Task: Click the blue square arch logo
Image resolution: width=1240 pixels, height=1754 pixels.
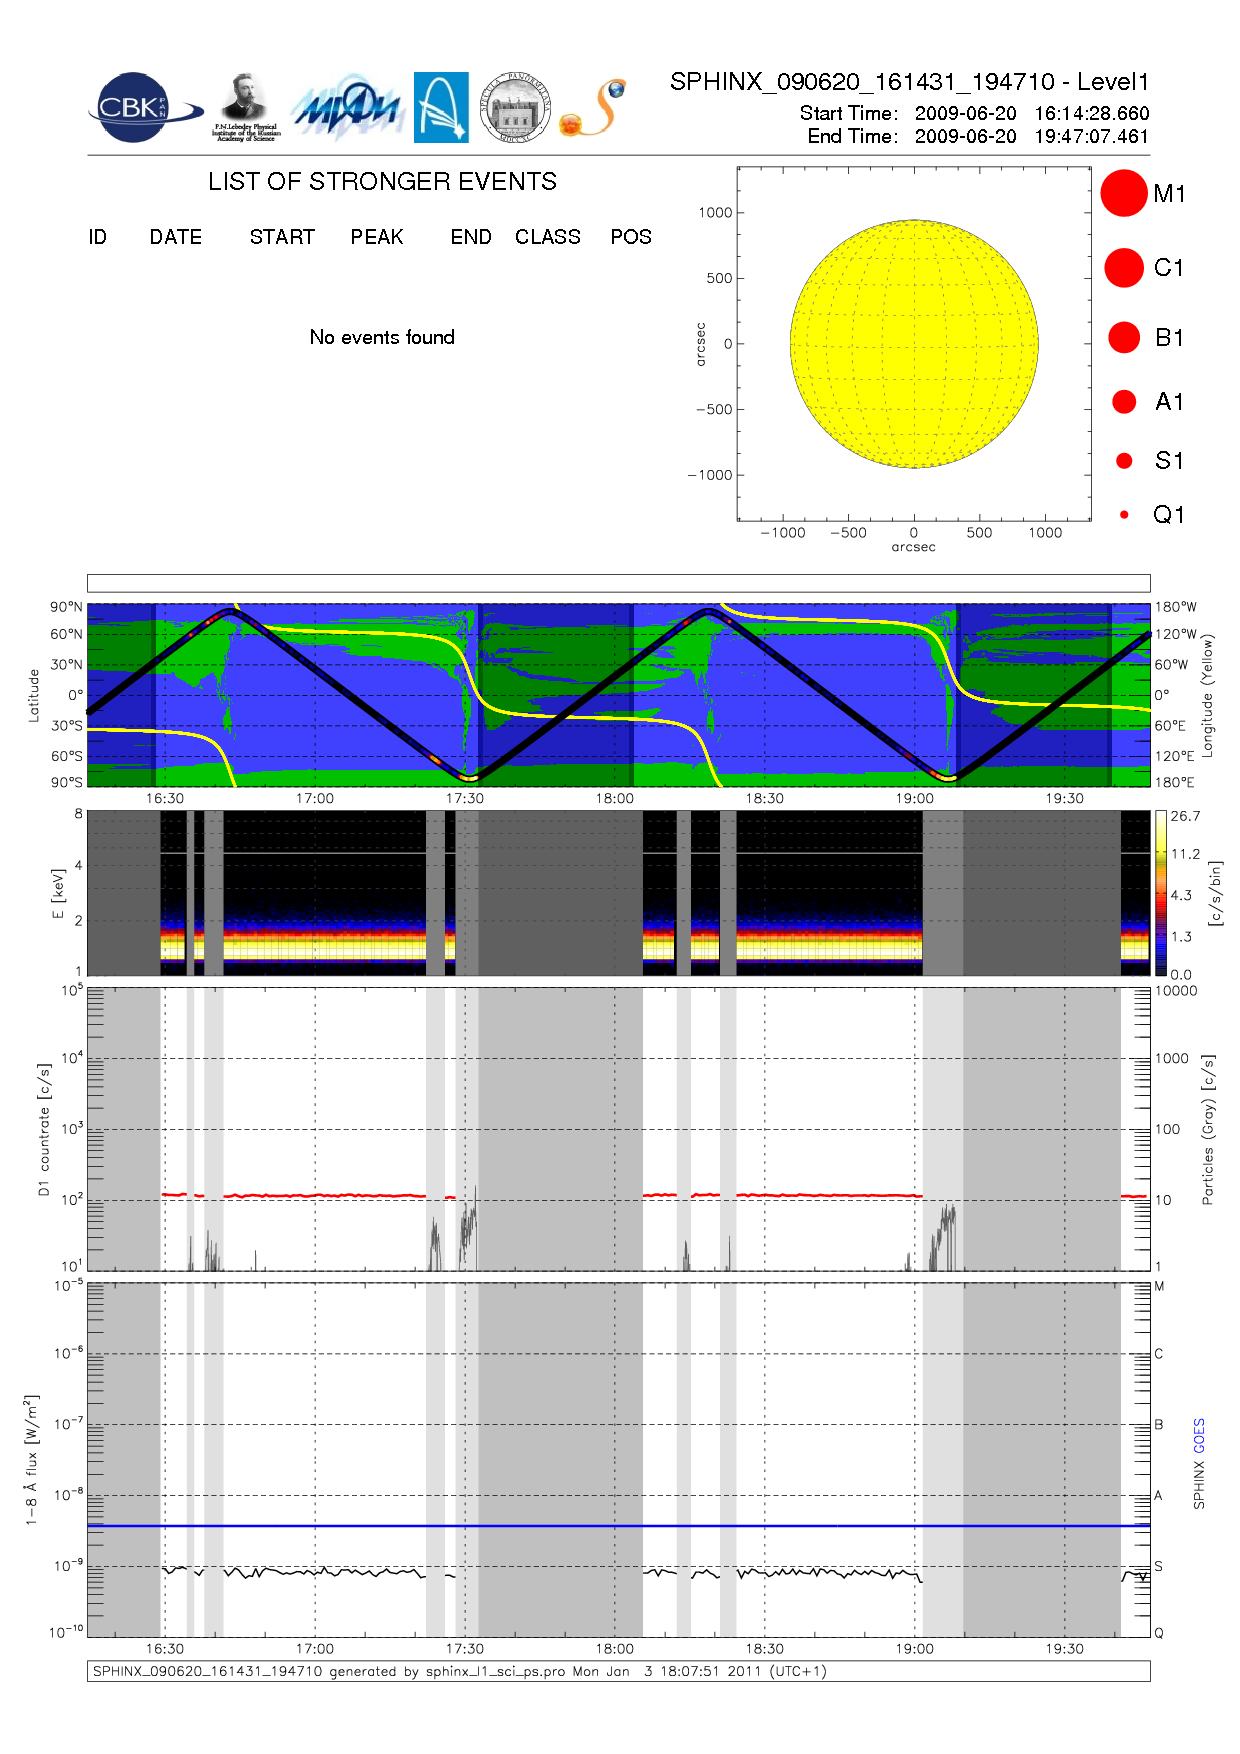Action: tap(441, 107)
